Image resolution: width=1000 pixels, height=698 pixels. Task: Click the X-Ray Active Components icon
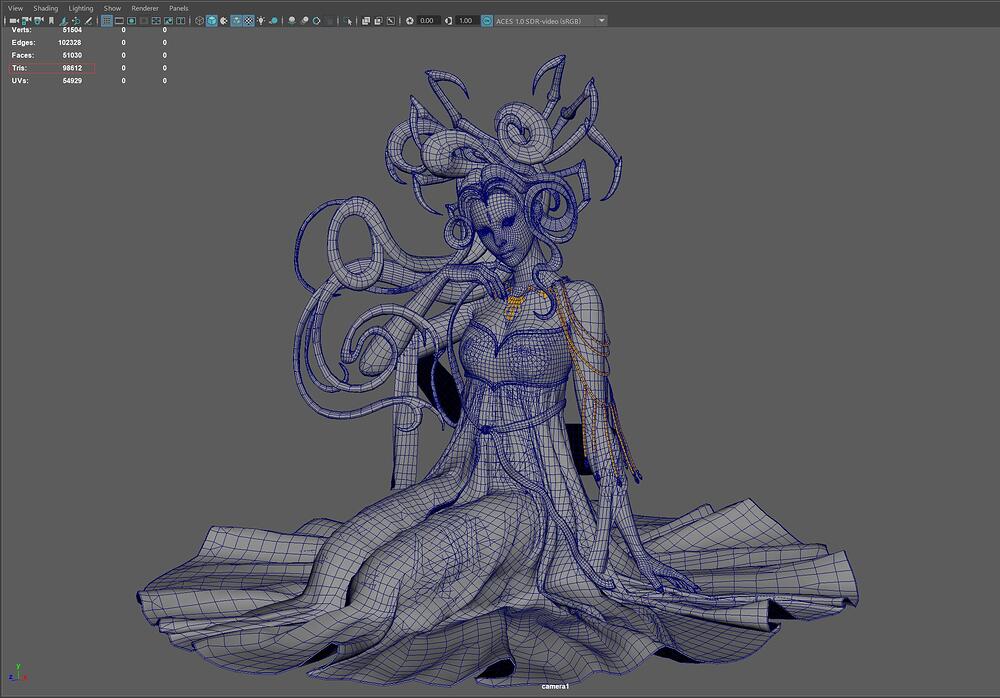click(378, 20)
